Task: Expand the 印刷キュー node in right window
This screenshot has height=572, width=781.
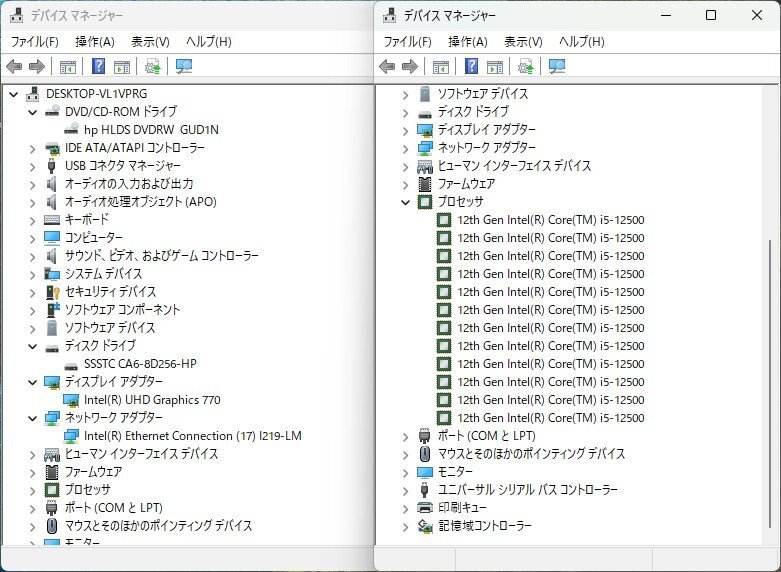Action: click(x=405, y=508)
